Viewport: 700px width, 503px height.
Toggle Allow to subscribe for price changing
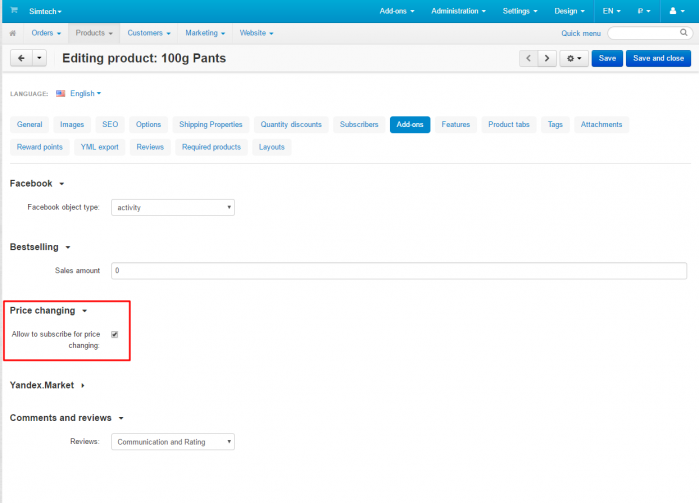(x=115, y=334)
